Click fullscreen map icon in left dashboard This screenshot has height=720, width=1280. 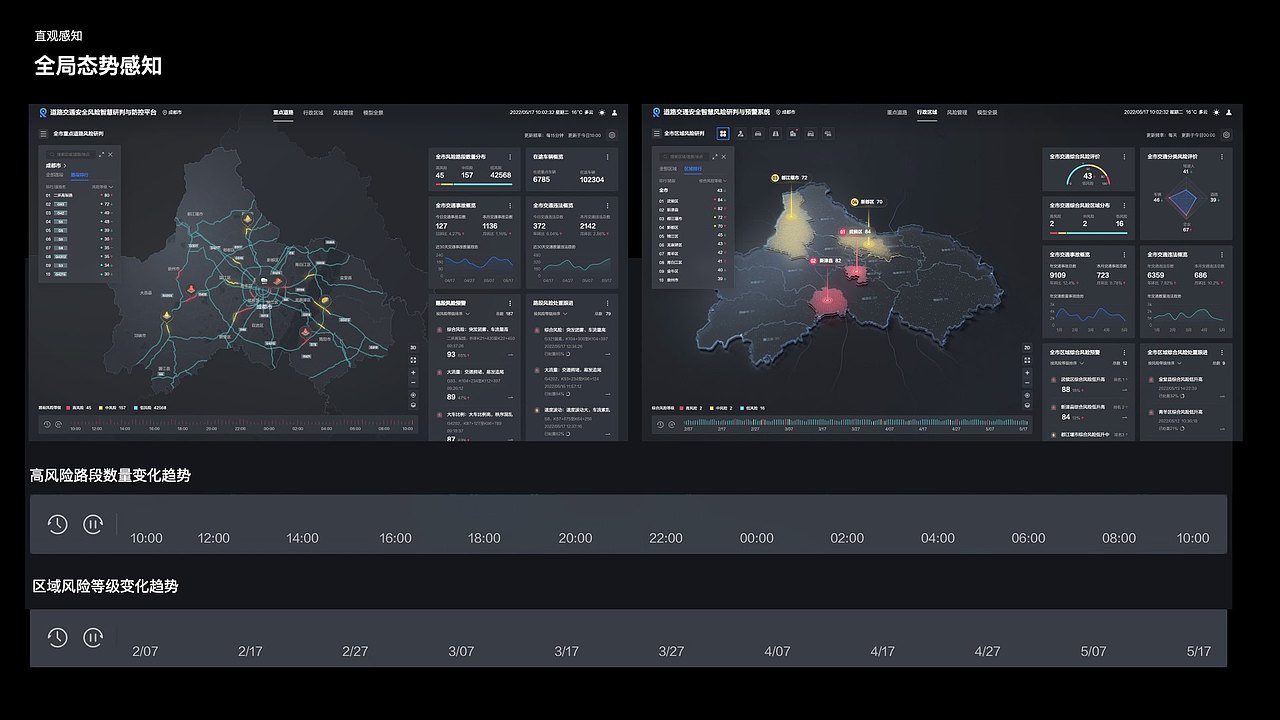pyautogui.click(x=413, y=360)
